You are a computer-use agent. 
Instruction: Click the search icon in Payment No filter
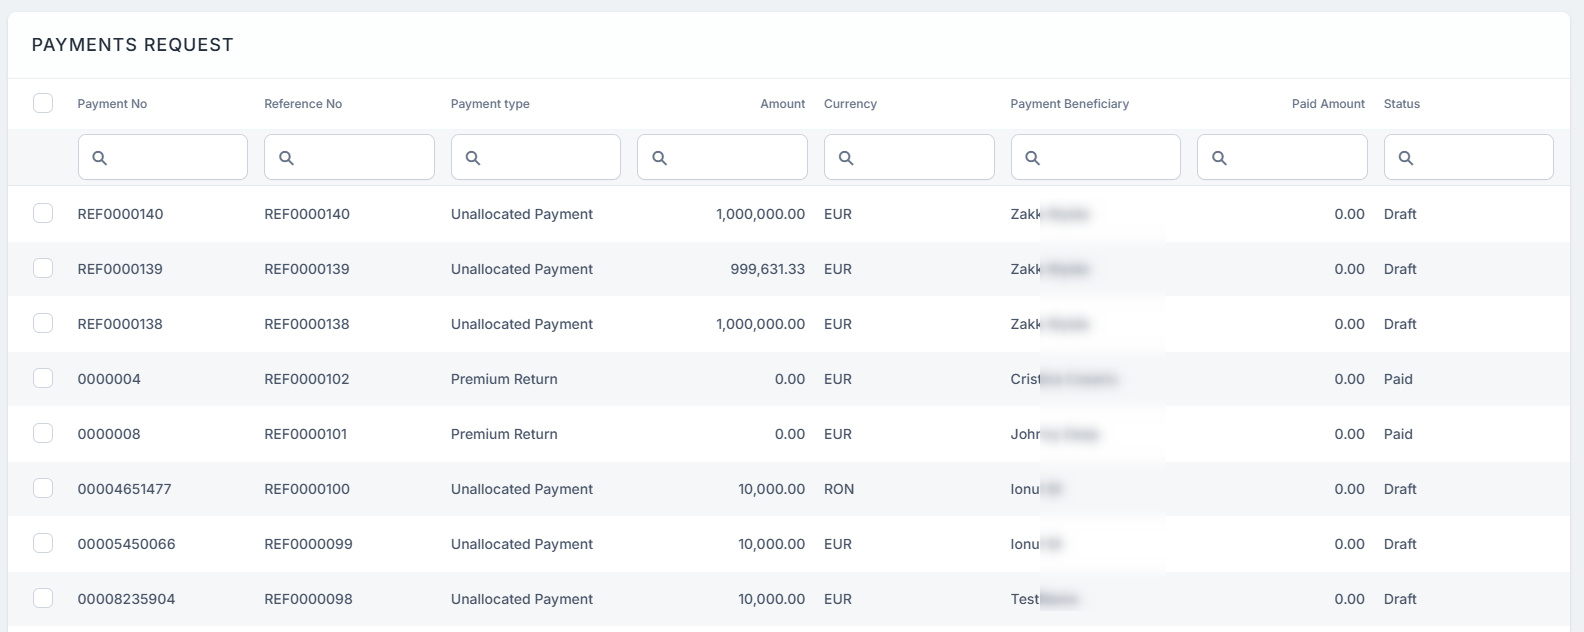tap(100, 158)
